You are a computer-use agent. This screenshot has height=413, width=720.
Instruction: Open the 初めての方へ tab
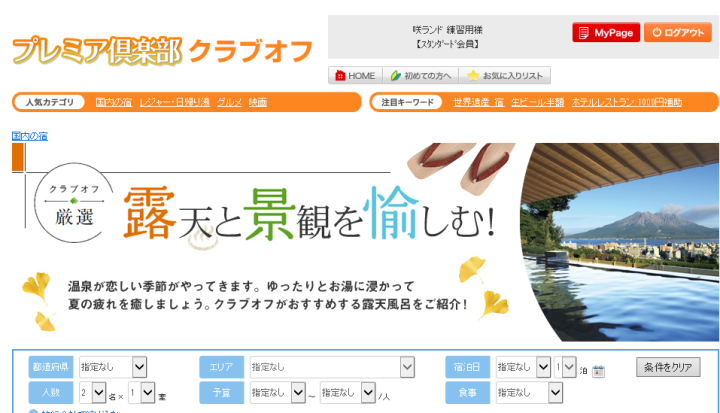421,76
